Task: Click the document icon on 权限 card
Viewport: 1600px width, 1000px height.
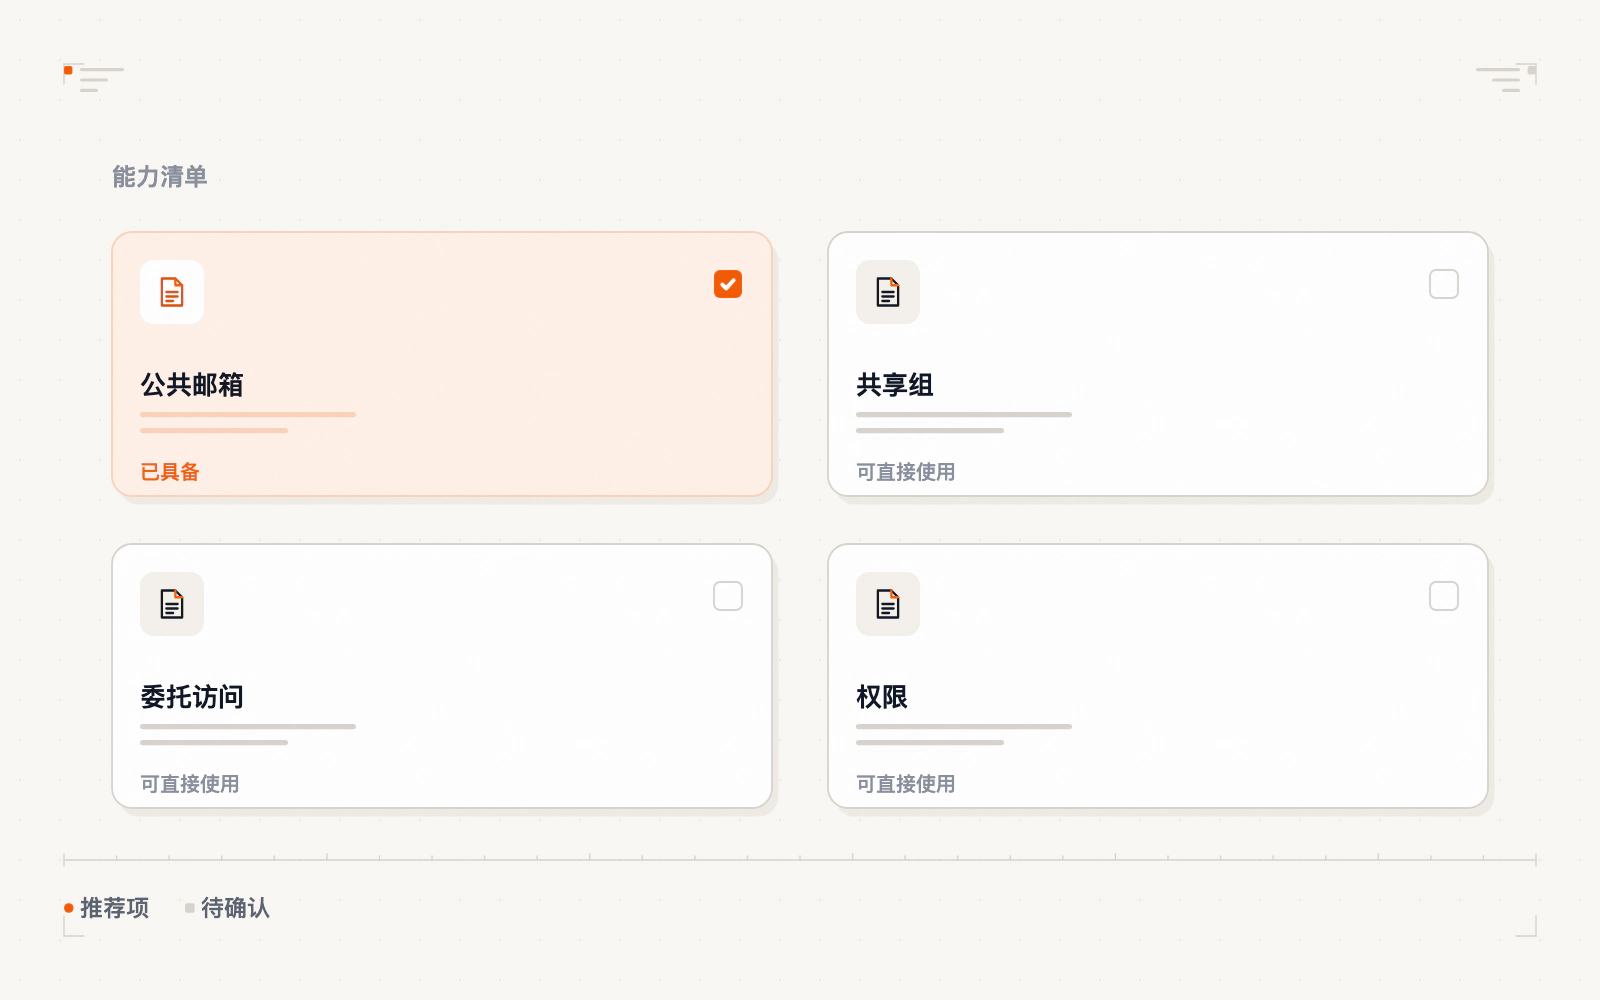Action: (888, 604)
